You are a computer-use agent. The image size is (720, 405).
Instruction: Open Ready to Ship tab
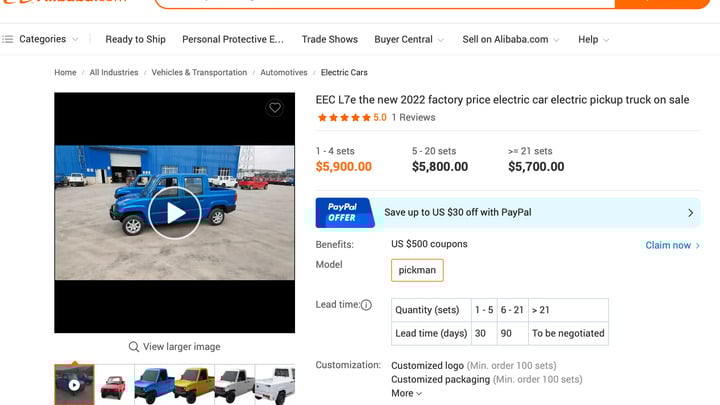(x=135, y=39)
